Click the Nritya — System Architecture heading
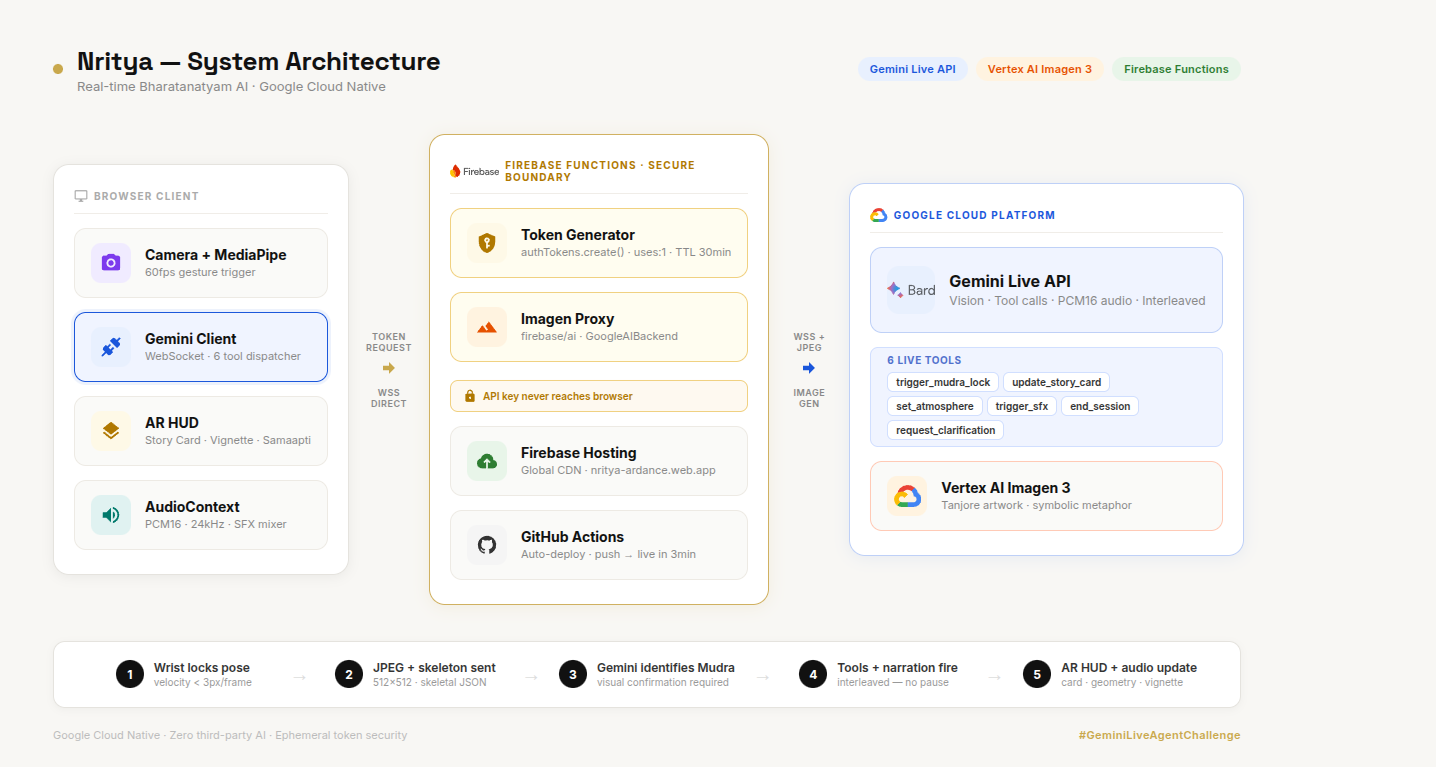The height and width of the screenshot is (767, 1436). pyautogui.click(x=259, y=61)
